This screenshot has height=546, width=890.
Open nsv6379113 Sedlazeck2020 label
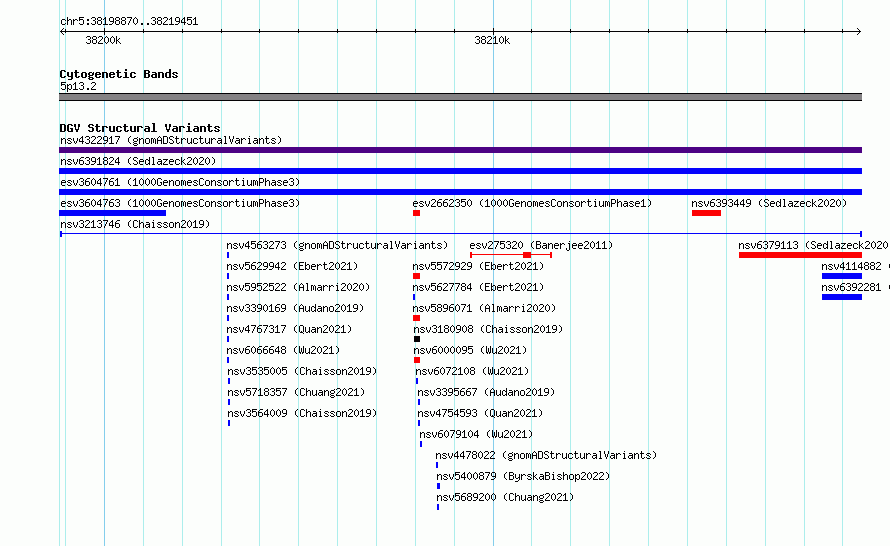click(x=813, y=245)
